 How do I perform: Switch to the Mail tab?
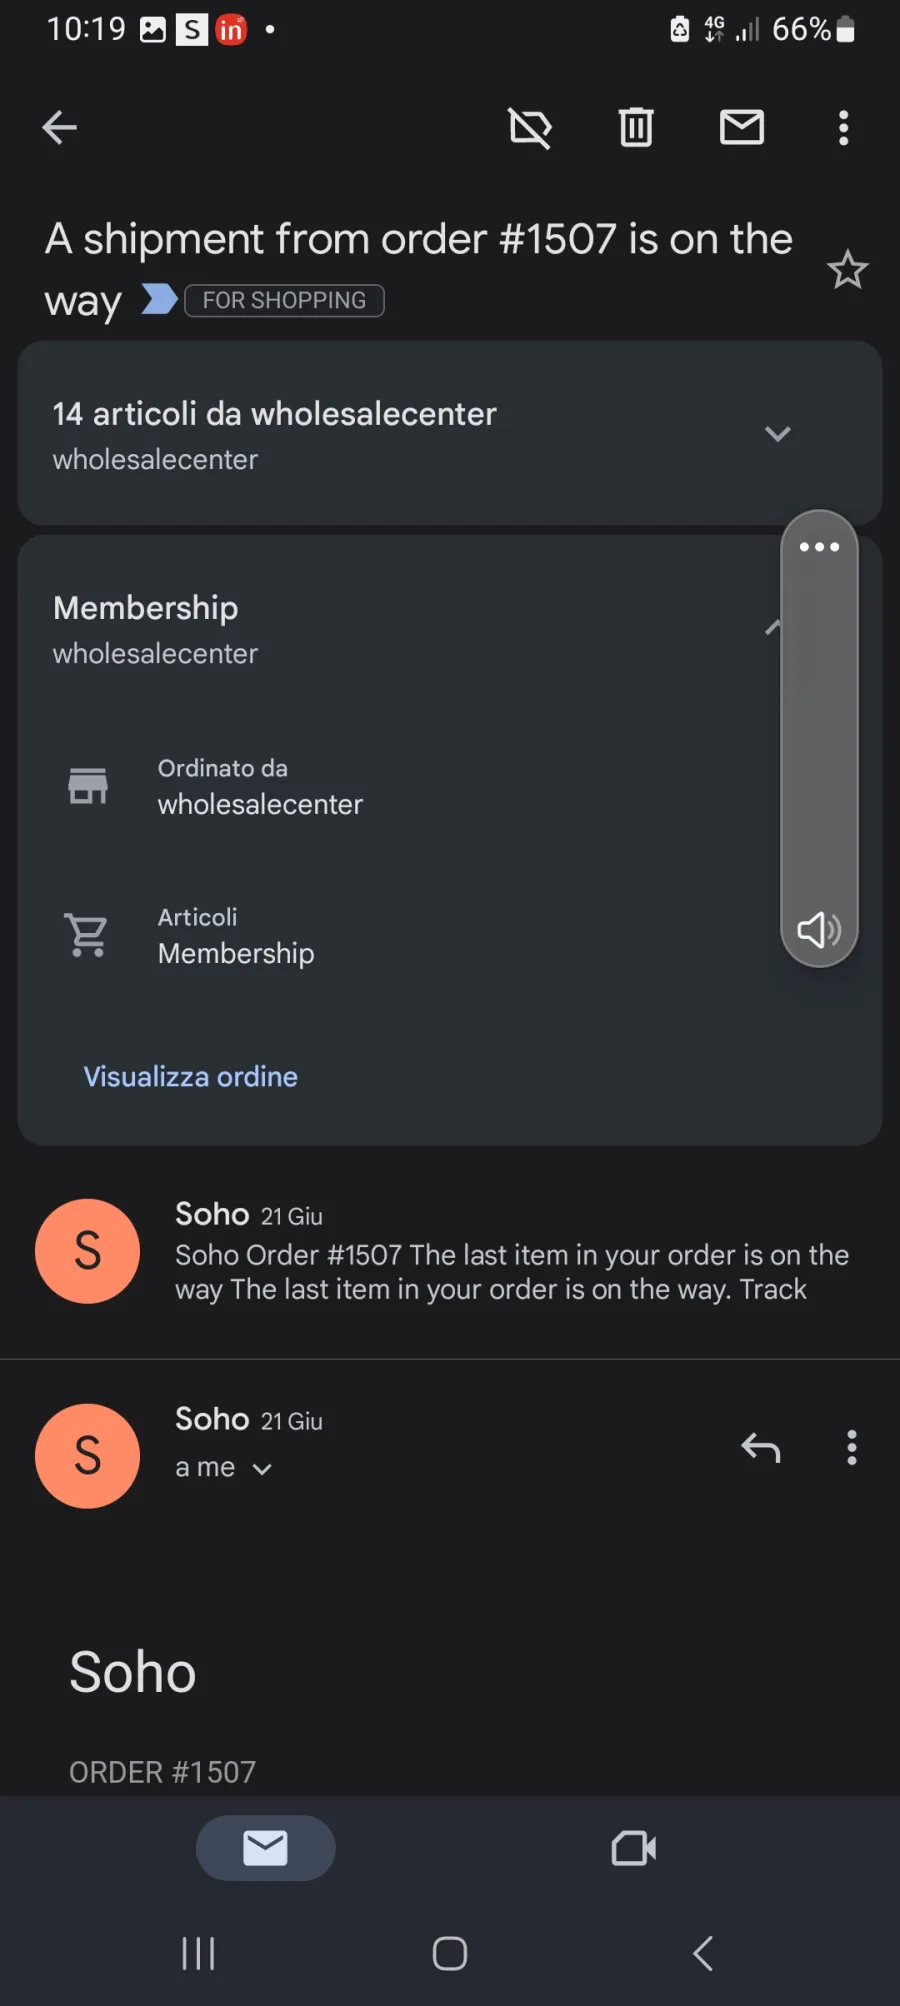point(265,1848)
